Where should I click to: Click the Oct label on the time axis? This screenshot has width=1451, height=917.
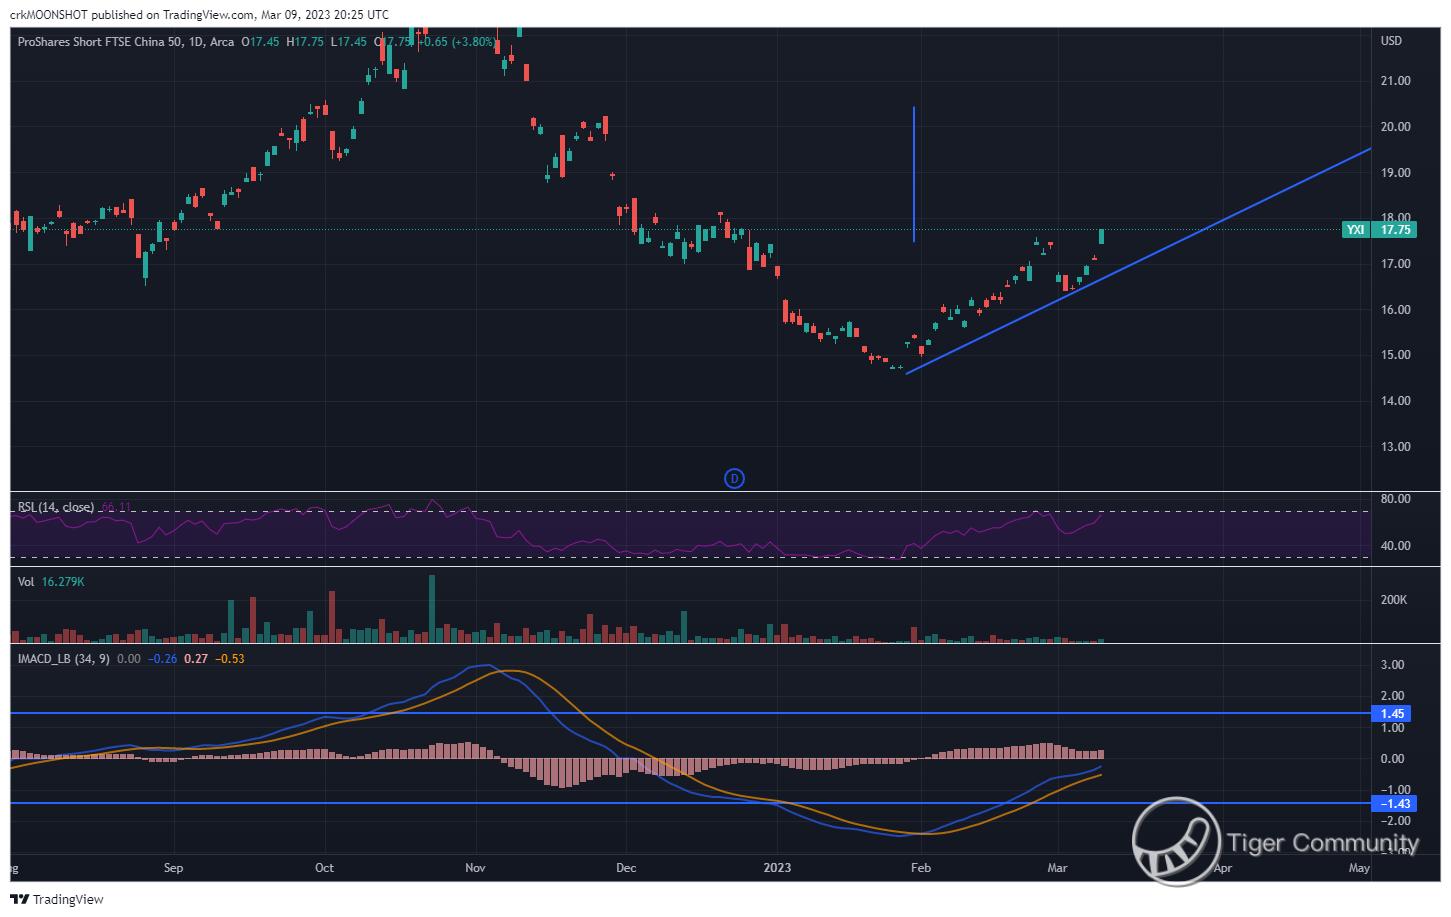pyautogui.click(x=324, y=868)
